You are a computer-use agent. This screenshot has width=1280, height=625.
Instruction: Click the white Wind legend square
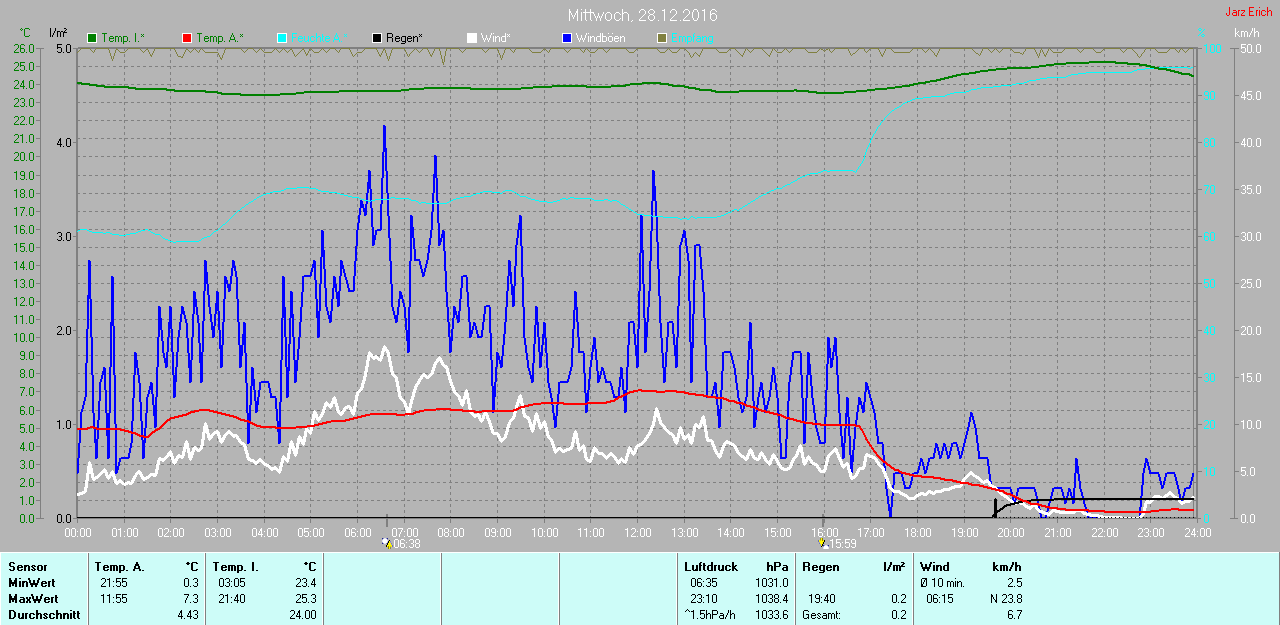pos(472,38)
